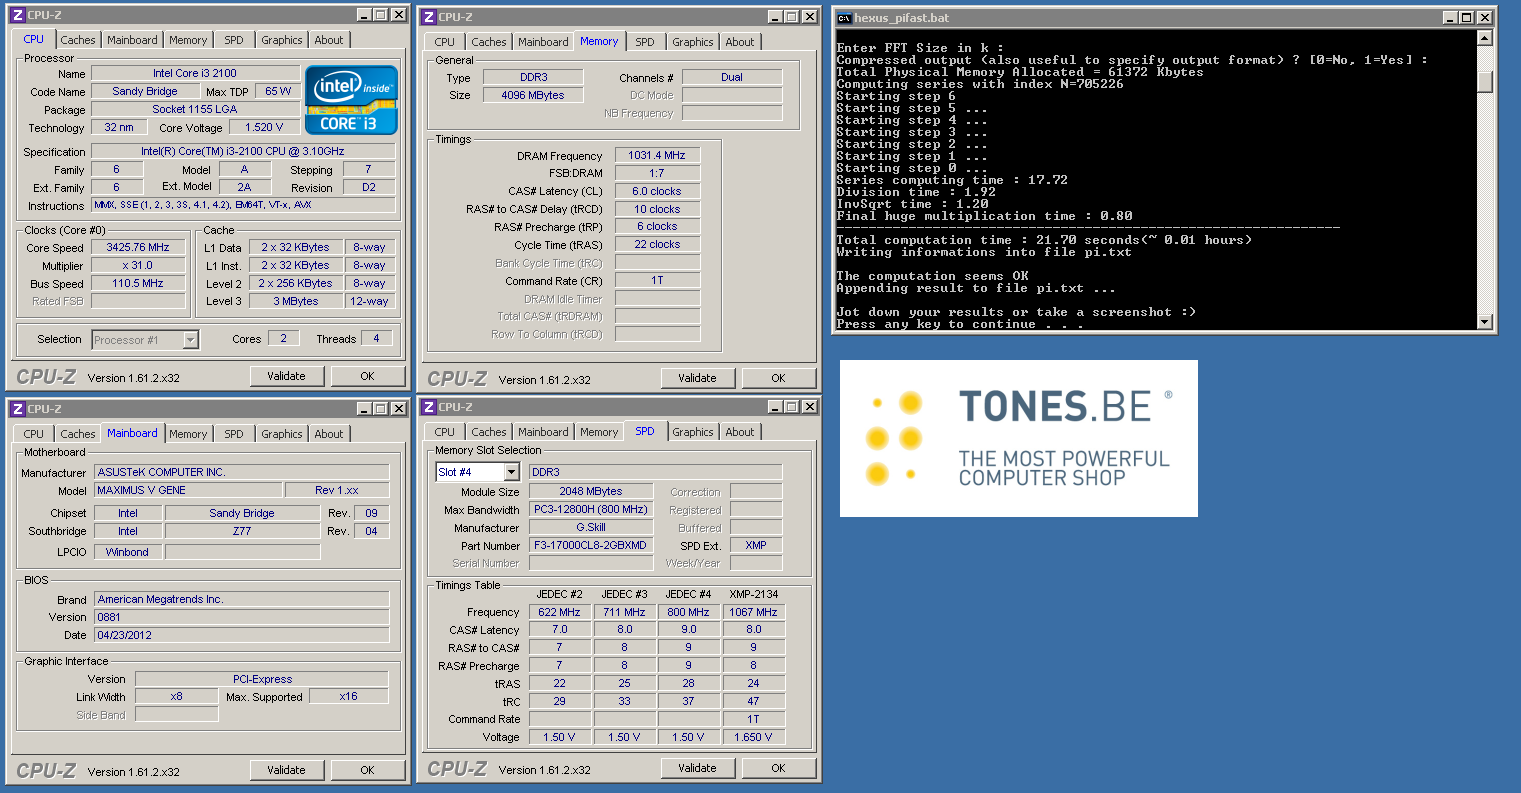
Task: Click DRAM Frequency value 1031.4 MHz
Action: [657, 155]
